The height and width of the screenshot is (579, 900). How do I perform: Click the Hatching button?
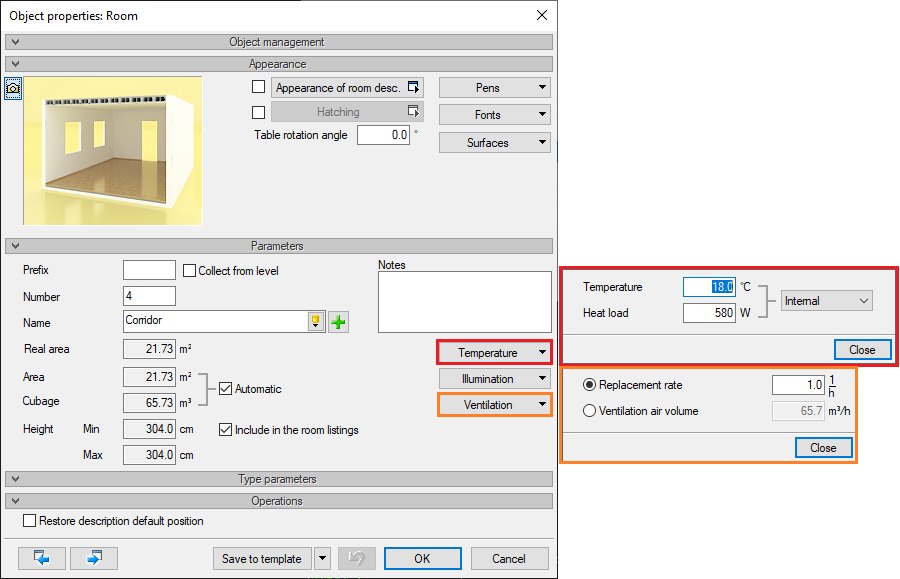(x=347, y=112)
